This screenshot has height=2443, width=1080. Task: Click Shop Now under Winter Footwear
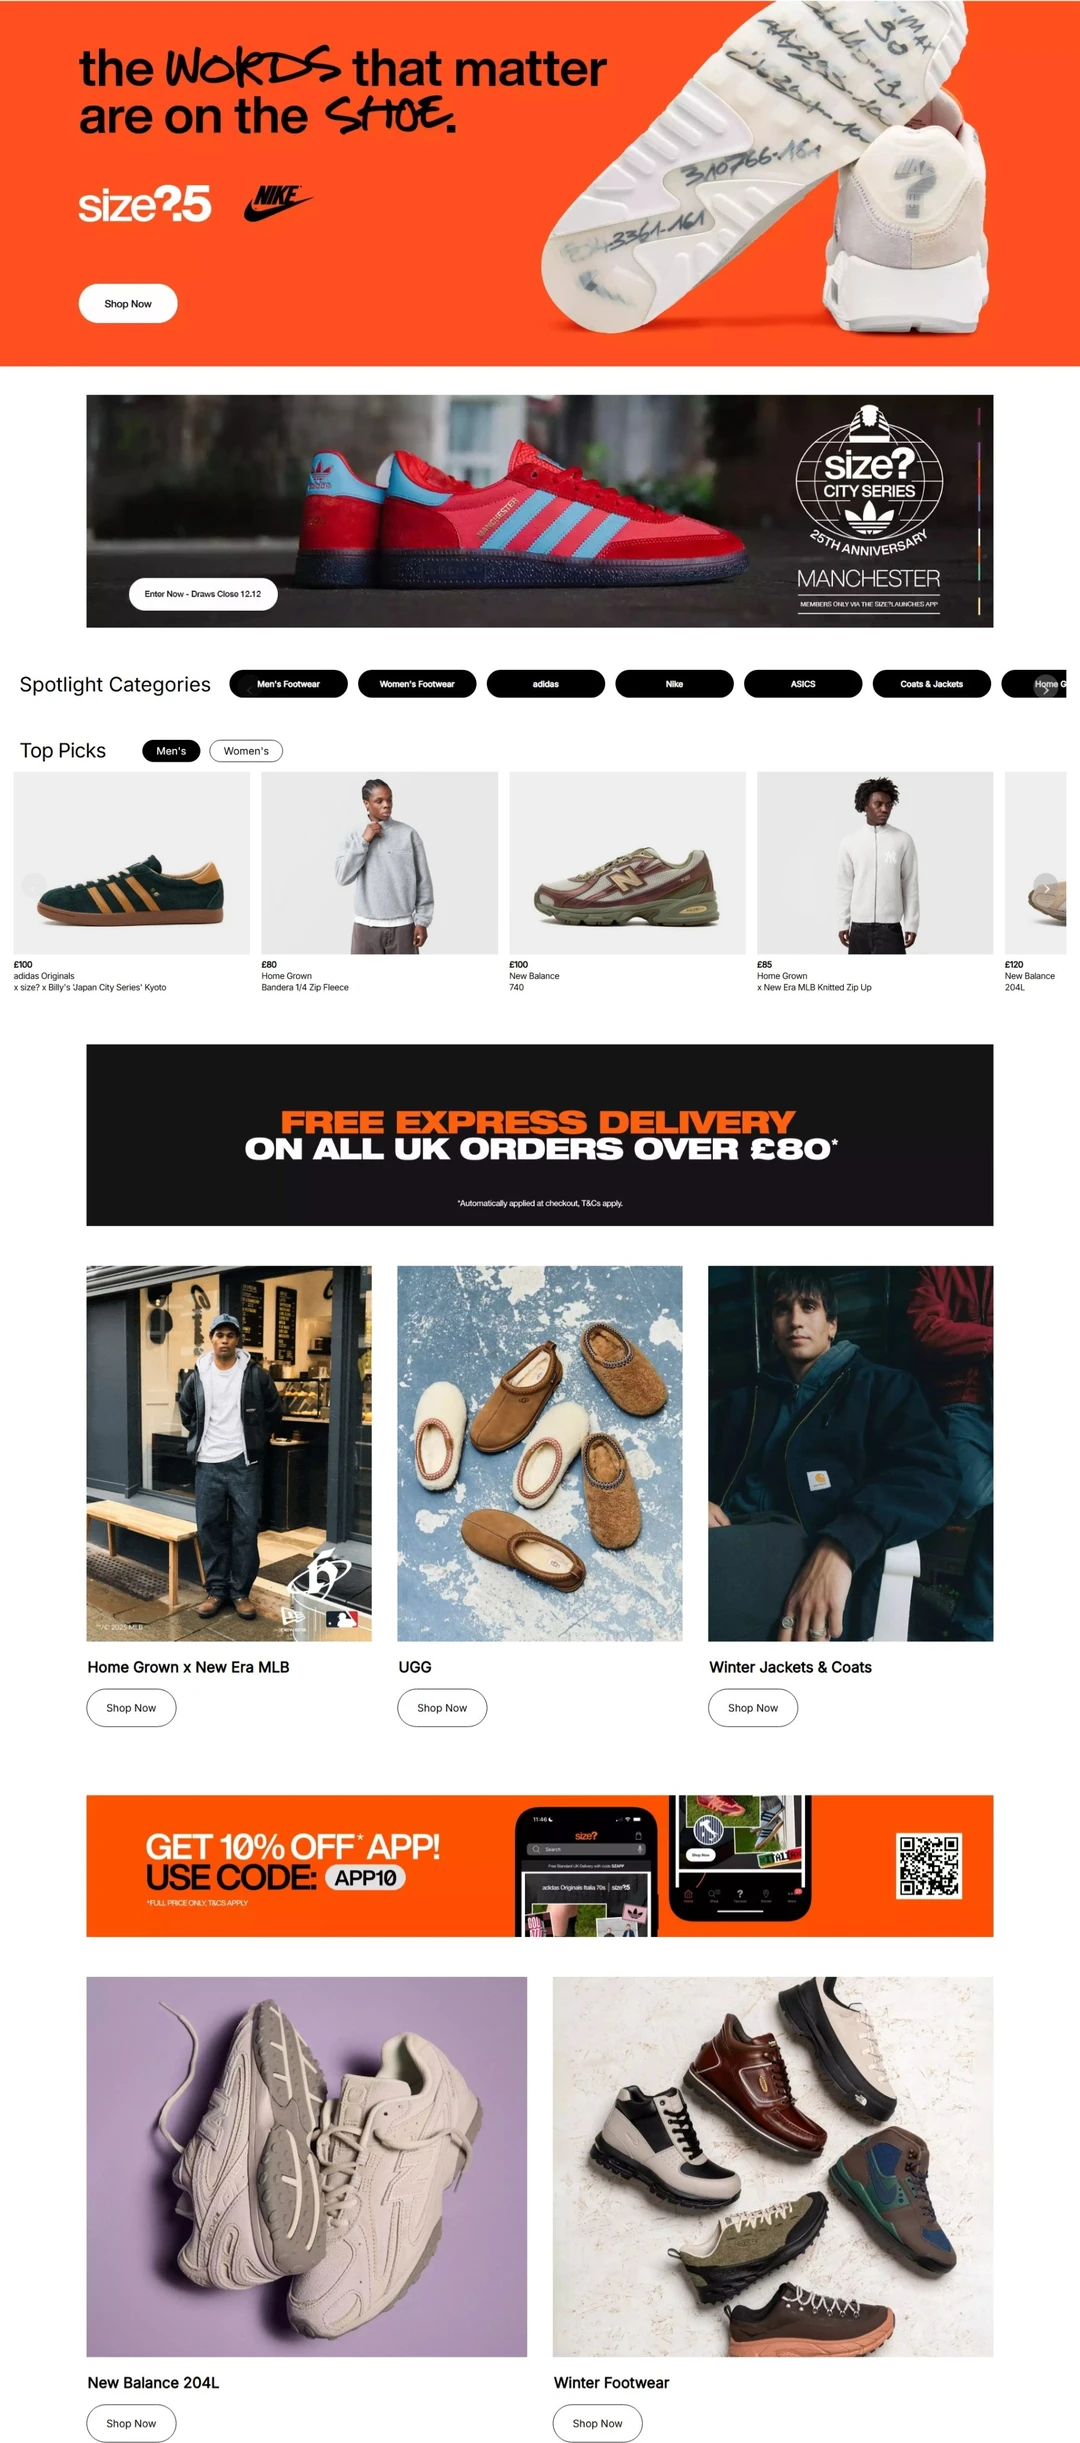tap(598, 2423)
